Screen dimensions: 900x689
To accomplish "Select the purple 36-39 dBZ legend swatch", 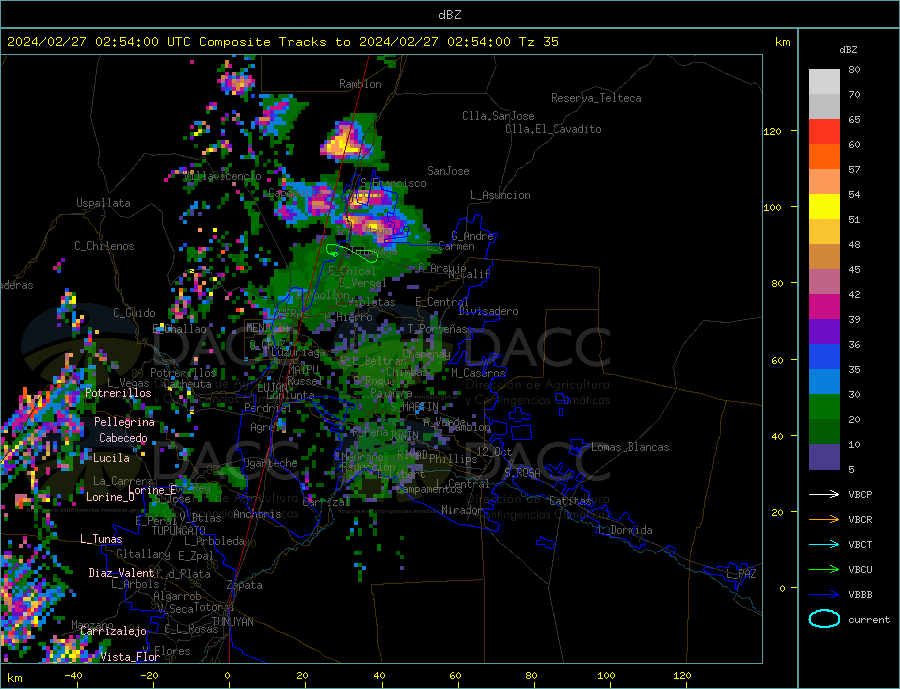I will (x=824, y=332).
